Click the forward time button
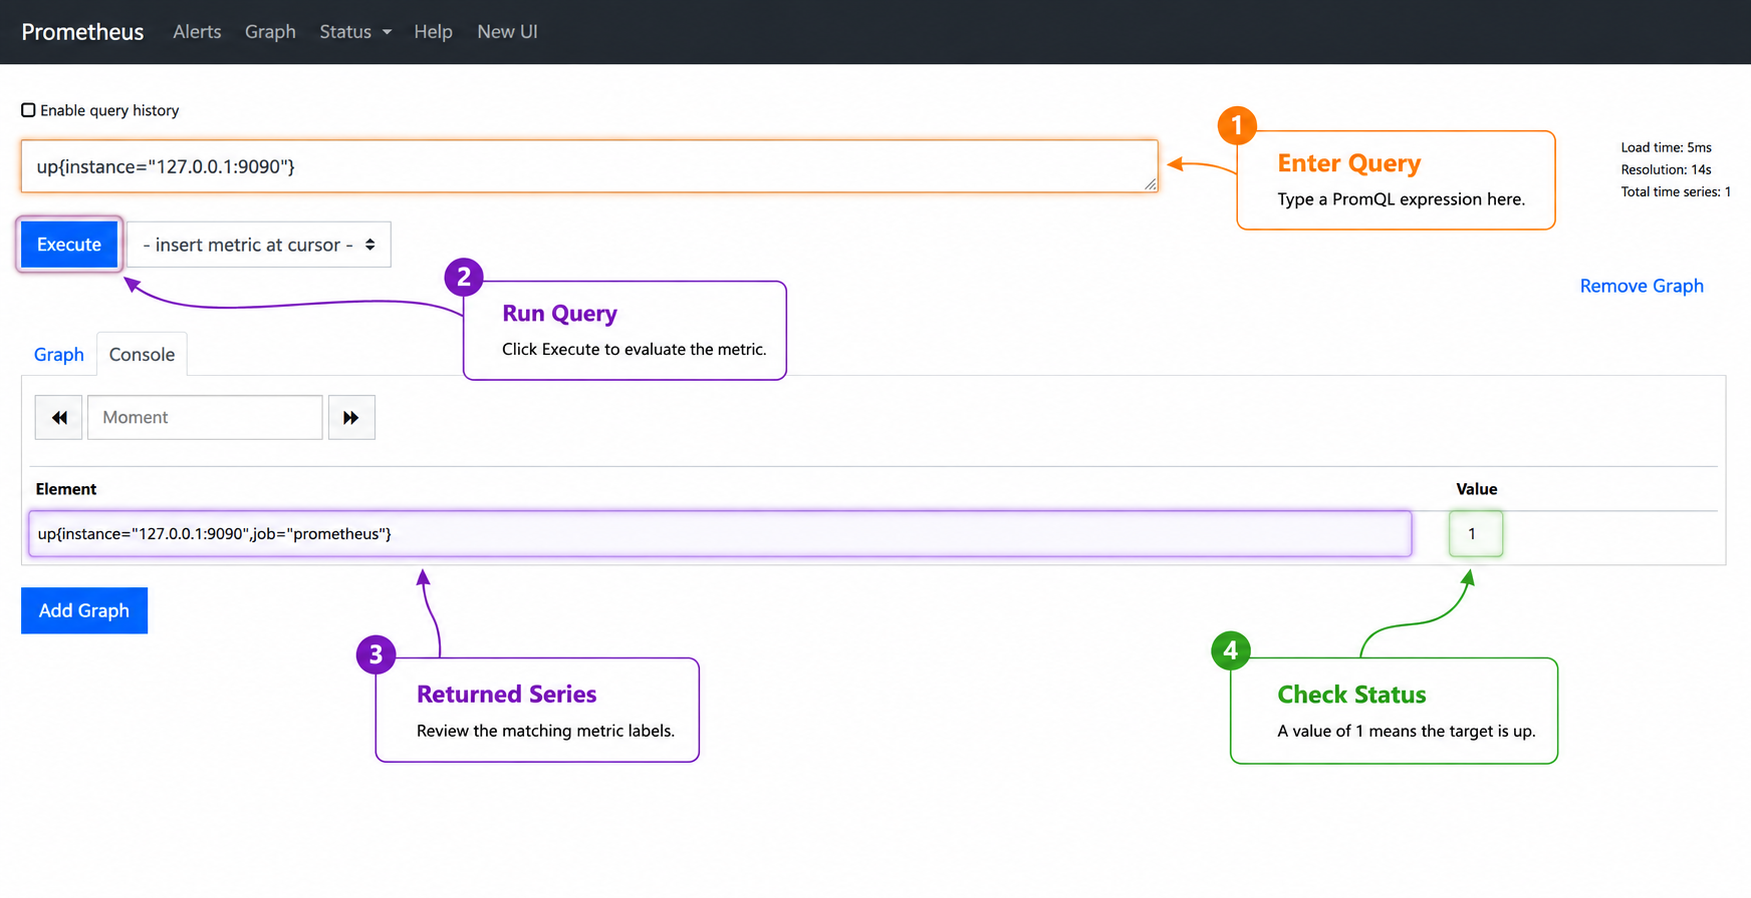Image resolution: width=1751 pixels, height=898 pixels. click(x=351, y=417)
